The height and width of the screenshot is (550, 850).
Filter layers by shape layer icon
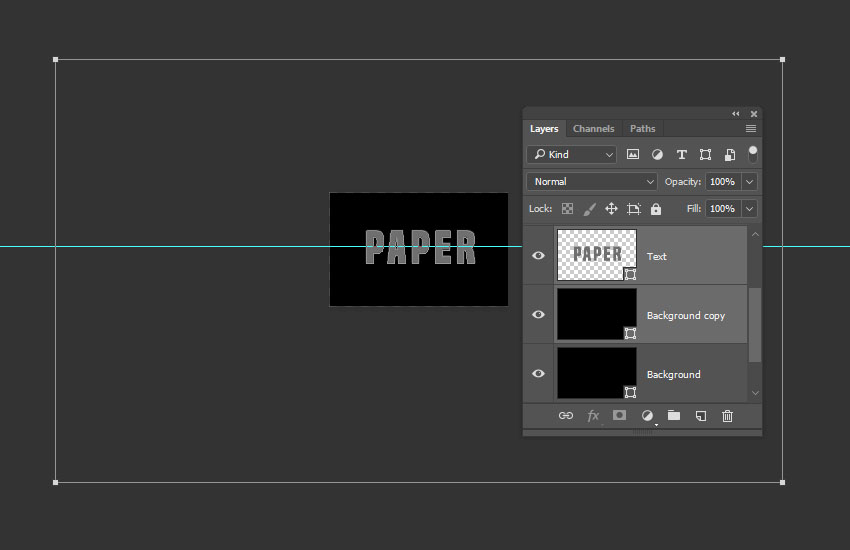pyautogui.click(x=705, y=154)
